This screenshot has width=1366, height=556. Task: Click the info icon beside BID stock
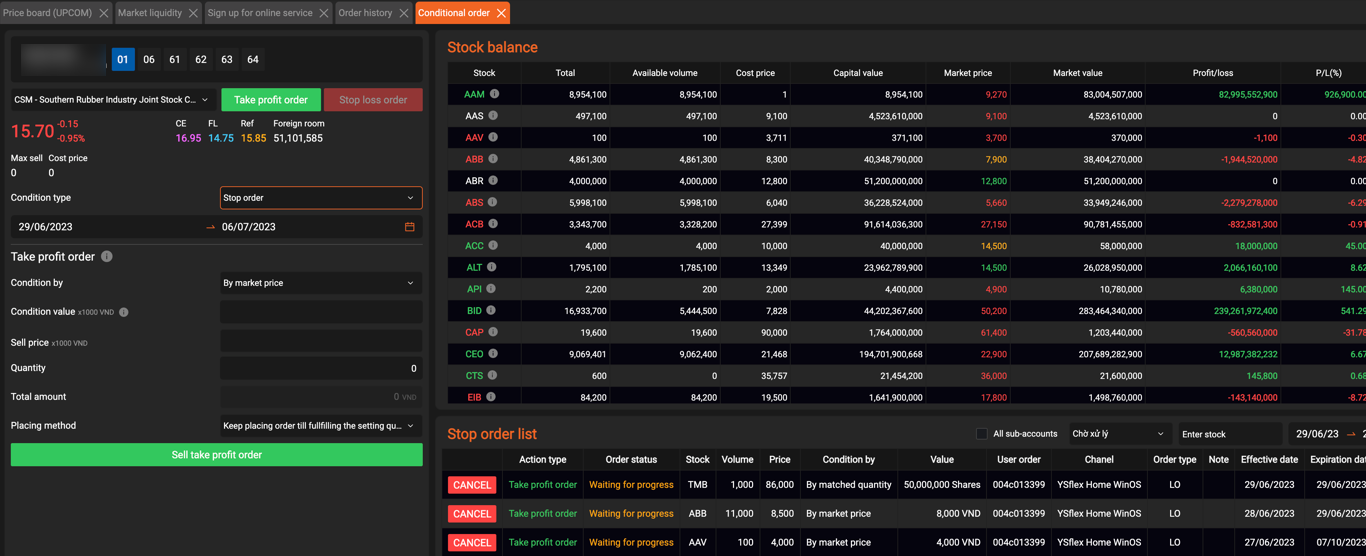[x=492, y=311]
